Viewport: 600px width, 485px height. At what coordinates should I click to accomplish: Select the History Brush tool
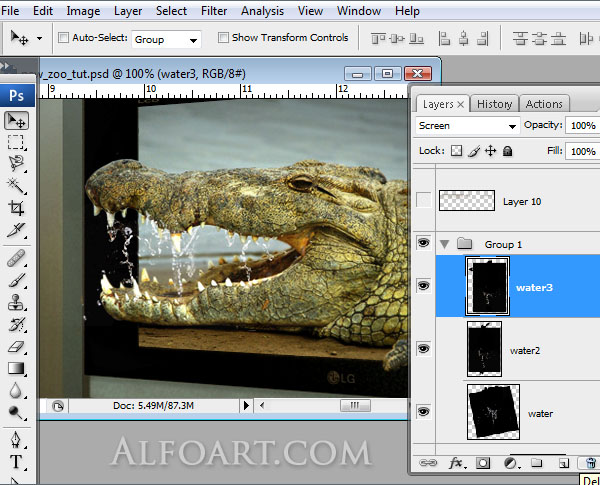pos(16,325)
